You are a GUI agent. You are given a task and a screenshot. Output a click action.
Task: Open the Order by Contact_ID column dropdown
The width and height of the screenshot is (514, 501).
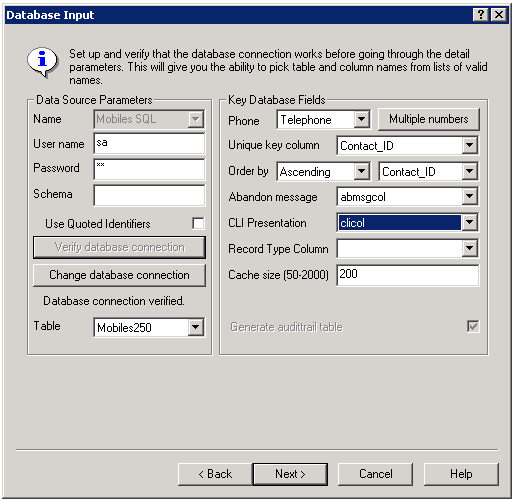pyautogui.click(x=469, y=171)
